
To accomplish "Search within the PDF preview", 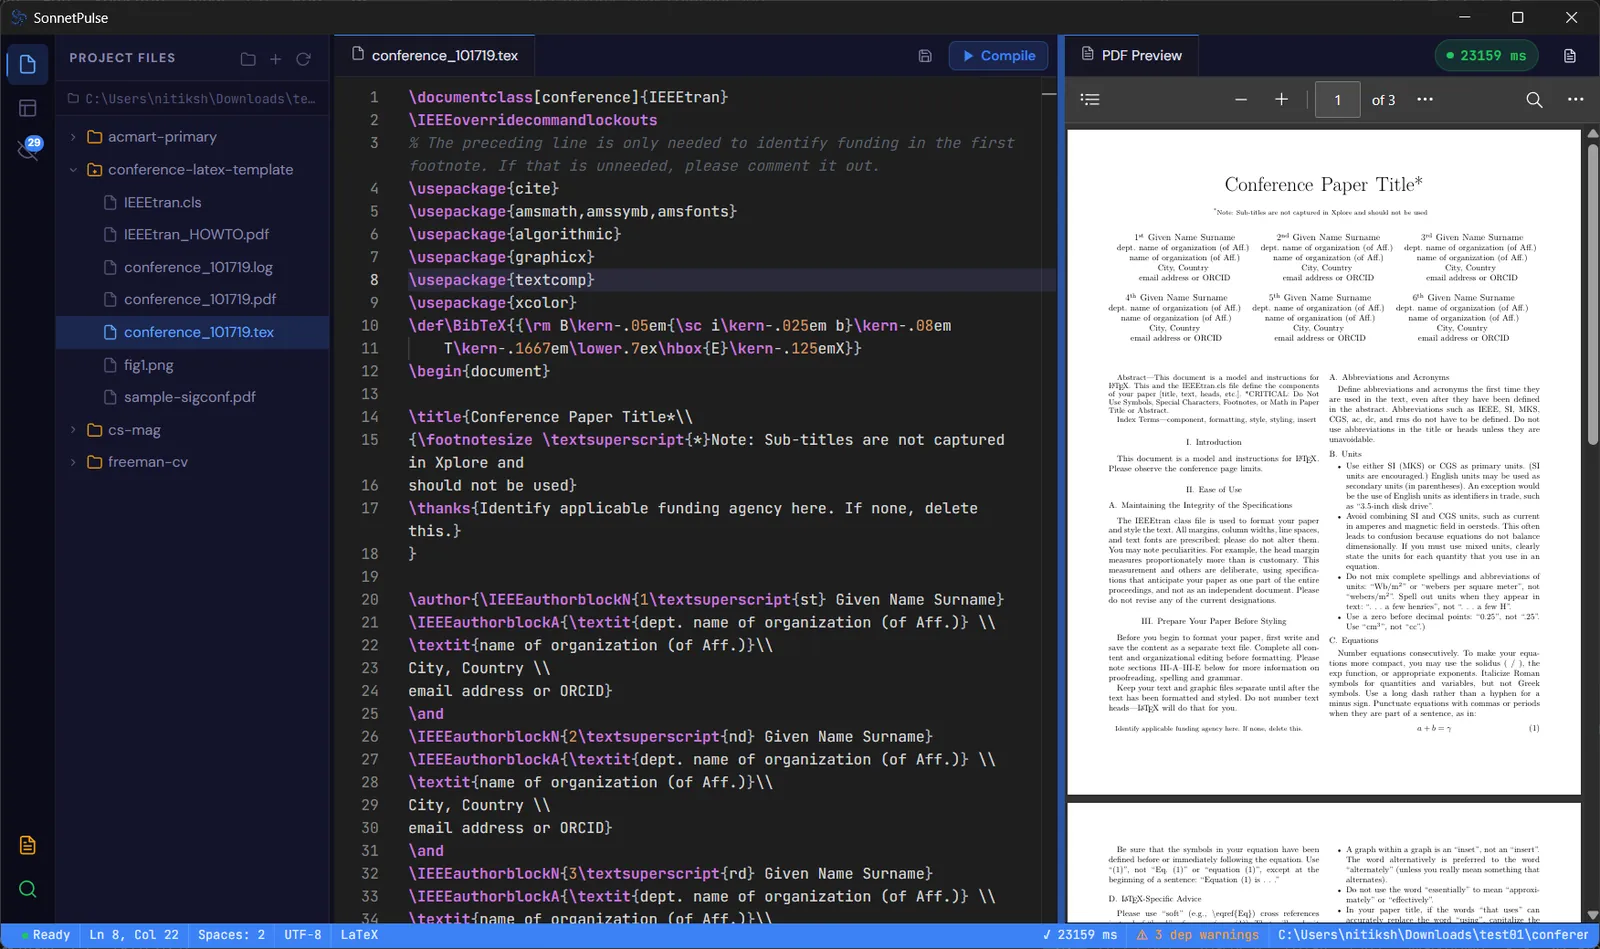I will pyautogui.click(x=1534, y=100).
